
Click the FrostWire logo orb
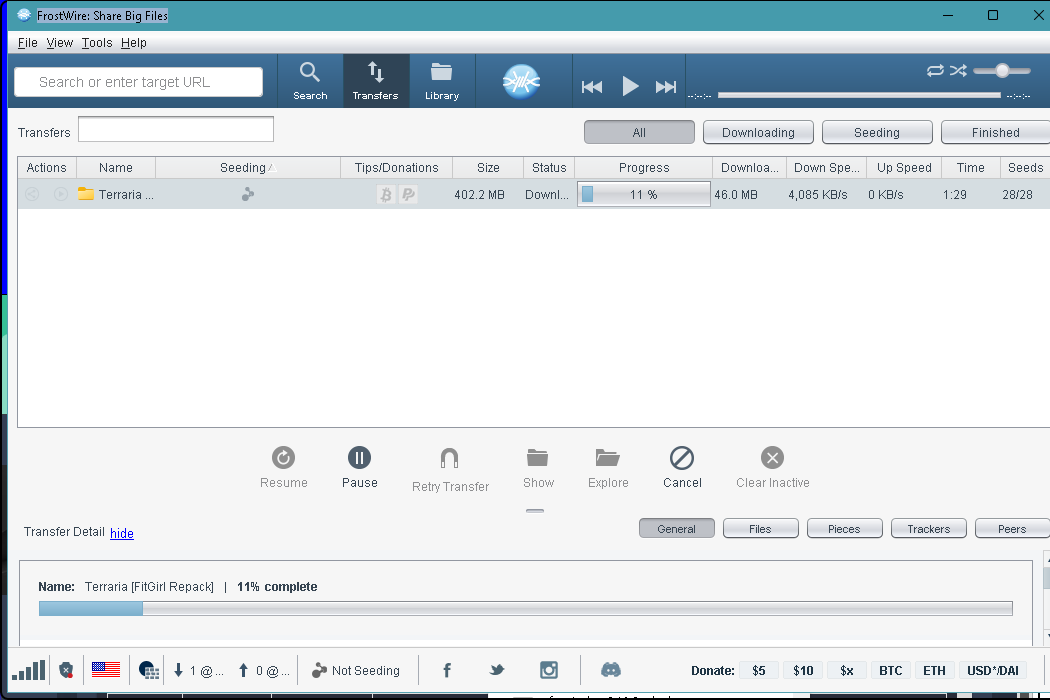click(521, 82)
